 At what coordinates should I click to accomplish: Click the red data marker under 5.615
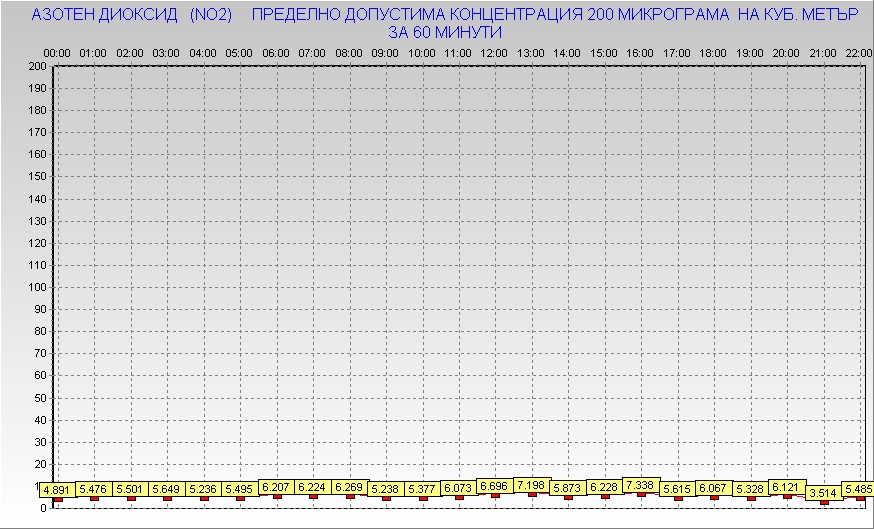pos(678,498)
